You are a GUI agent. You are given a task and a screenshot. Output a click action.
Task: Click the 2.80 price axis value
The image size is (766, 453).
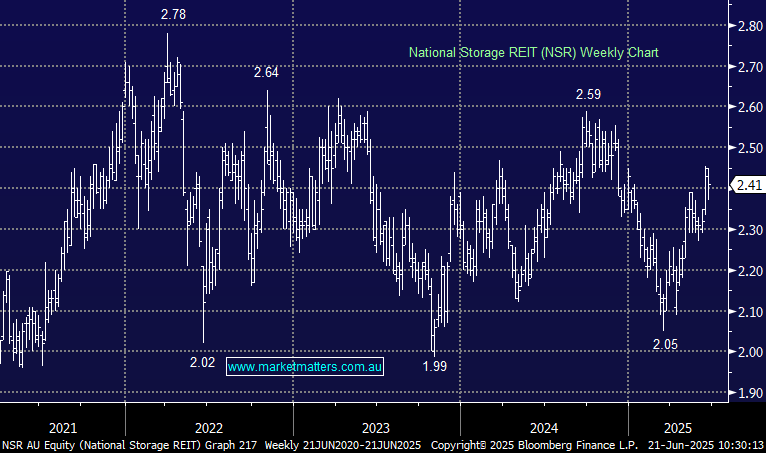point(750,25)
